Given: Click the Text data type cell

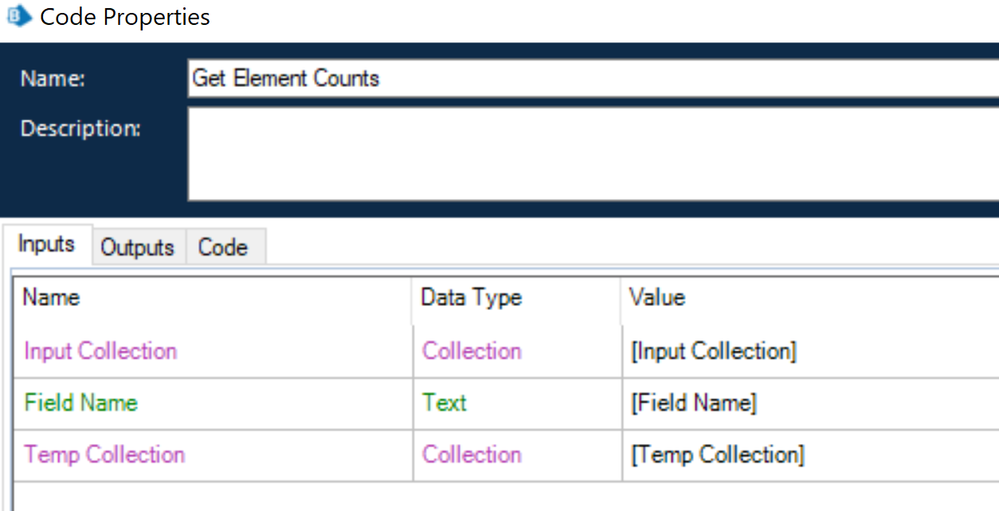Looking at the screenshot, I should click(445, 403).
